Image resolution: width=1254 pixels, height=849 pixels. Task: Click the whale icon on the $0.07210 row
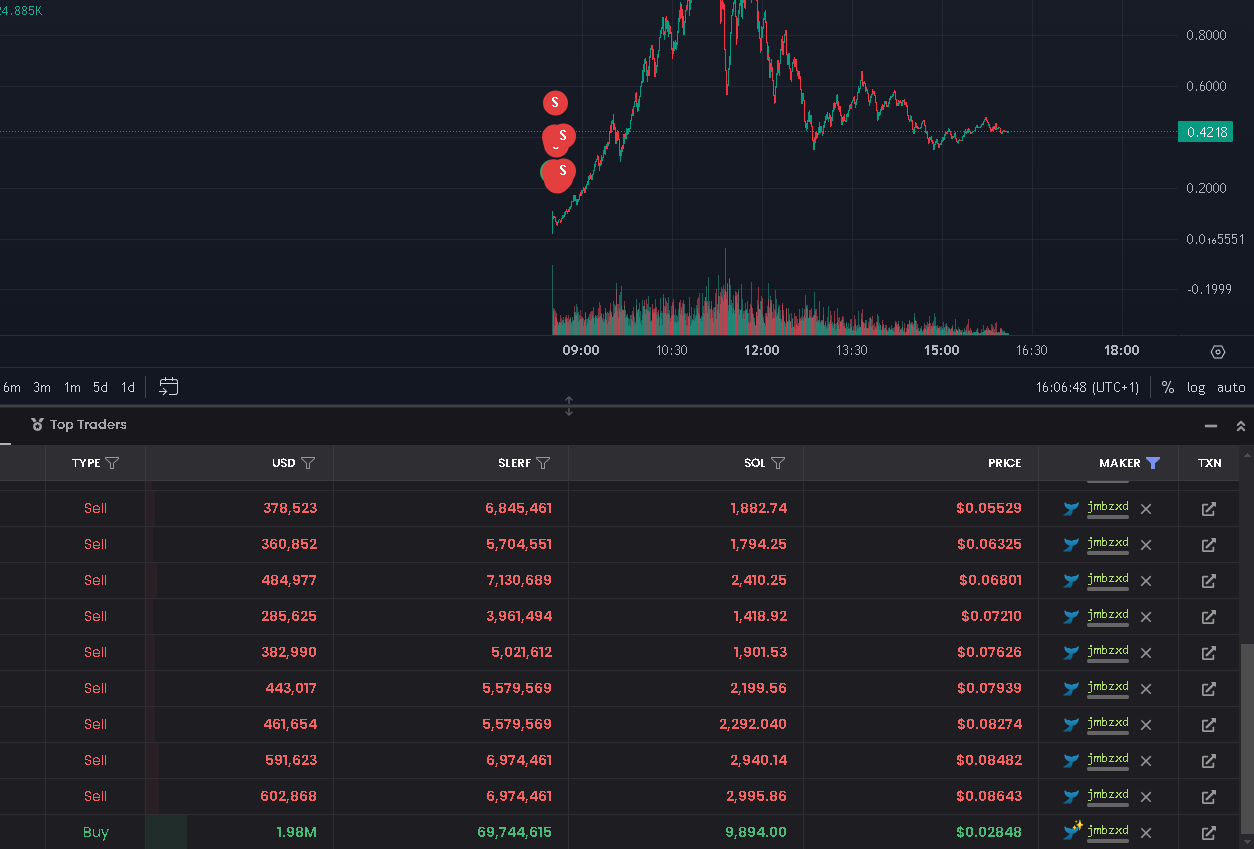pyautogui.click(x=1071, y=617)
